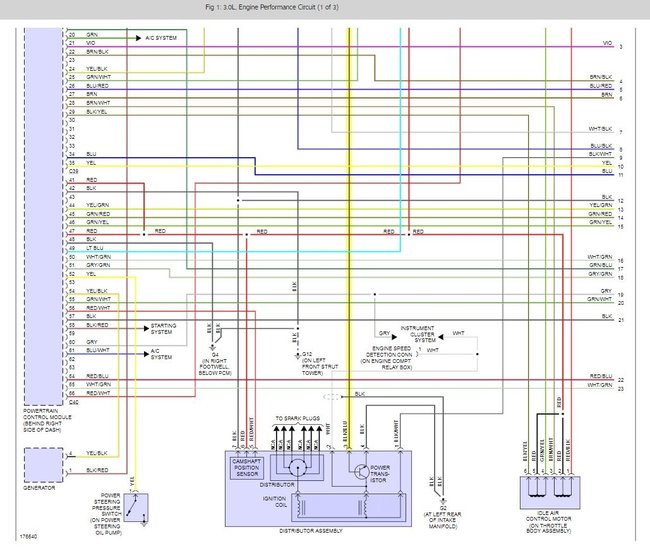
Task: Click pin 26 'BLU/RED' label on PCM
Action: 97,86
